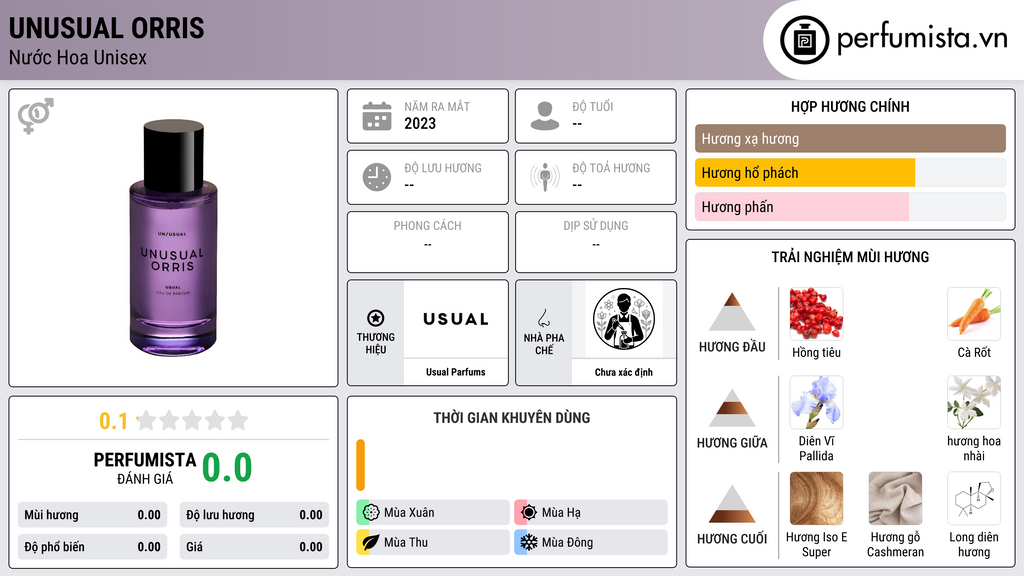Click the Giá 0.00 score row
1024x576 pixels.
coord(254,547)
